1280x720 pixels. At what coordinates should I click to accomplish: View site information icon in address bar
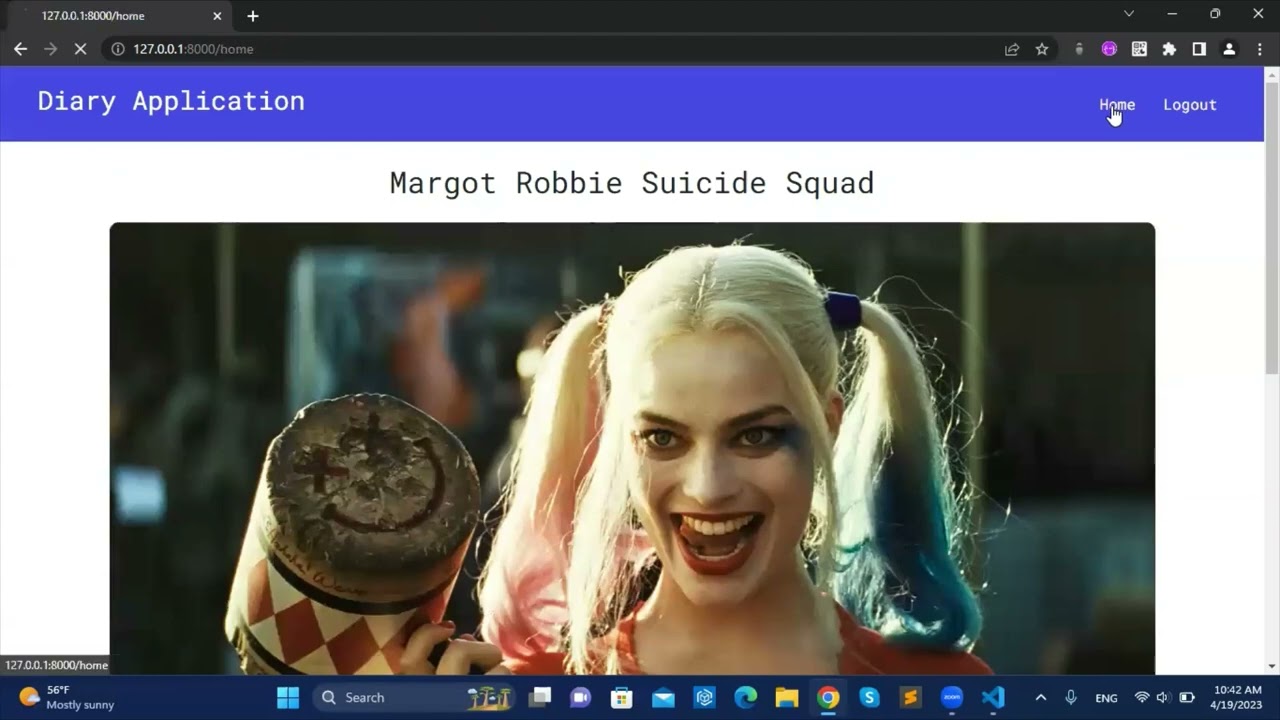[117, 49]
